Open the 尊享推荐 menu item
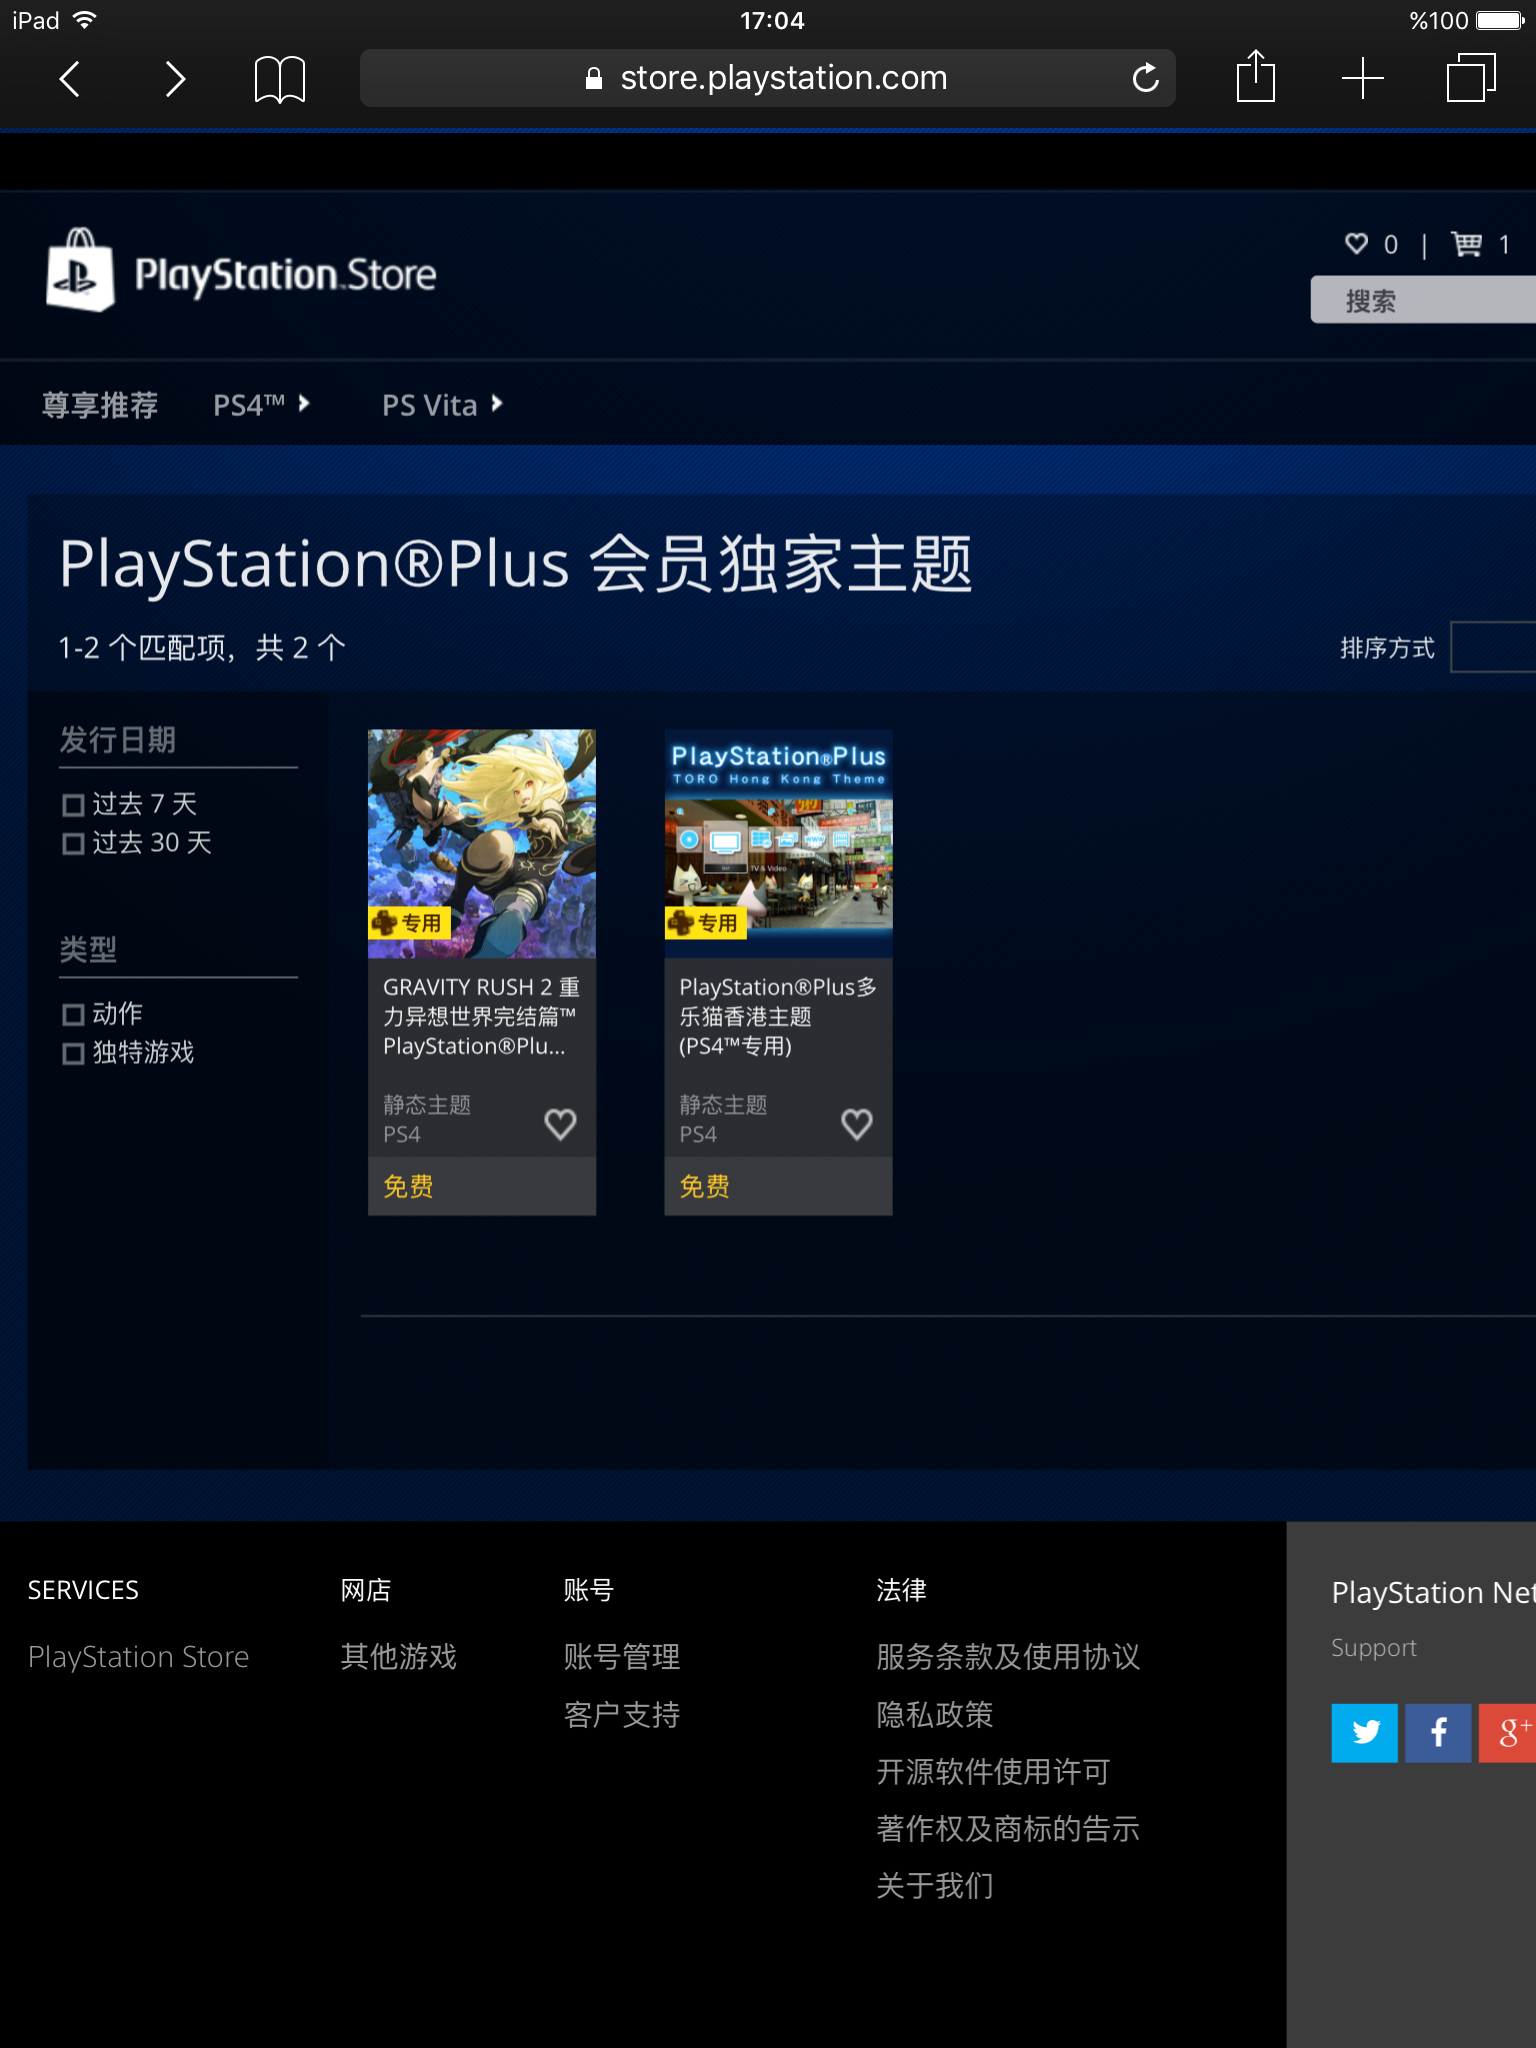Screen dimensions: 1536x2048 point(100,405)
